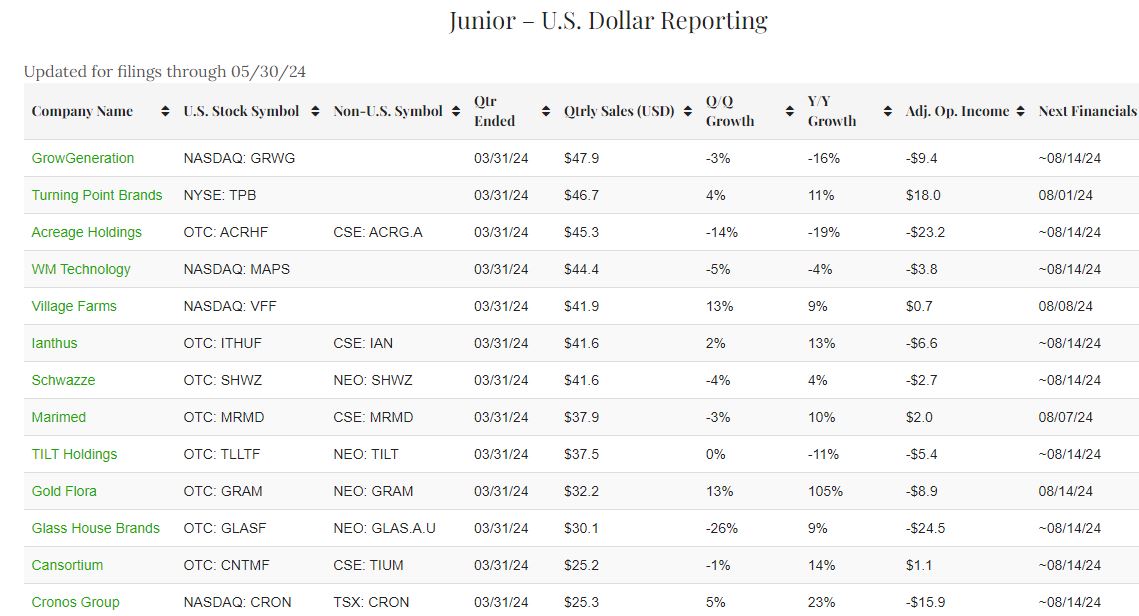Visit Acreage Holdings company page
The width and height of the screenshot is (1139, 616).
point(87,232)
